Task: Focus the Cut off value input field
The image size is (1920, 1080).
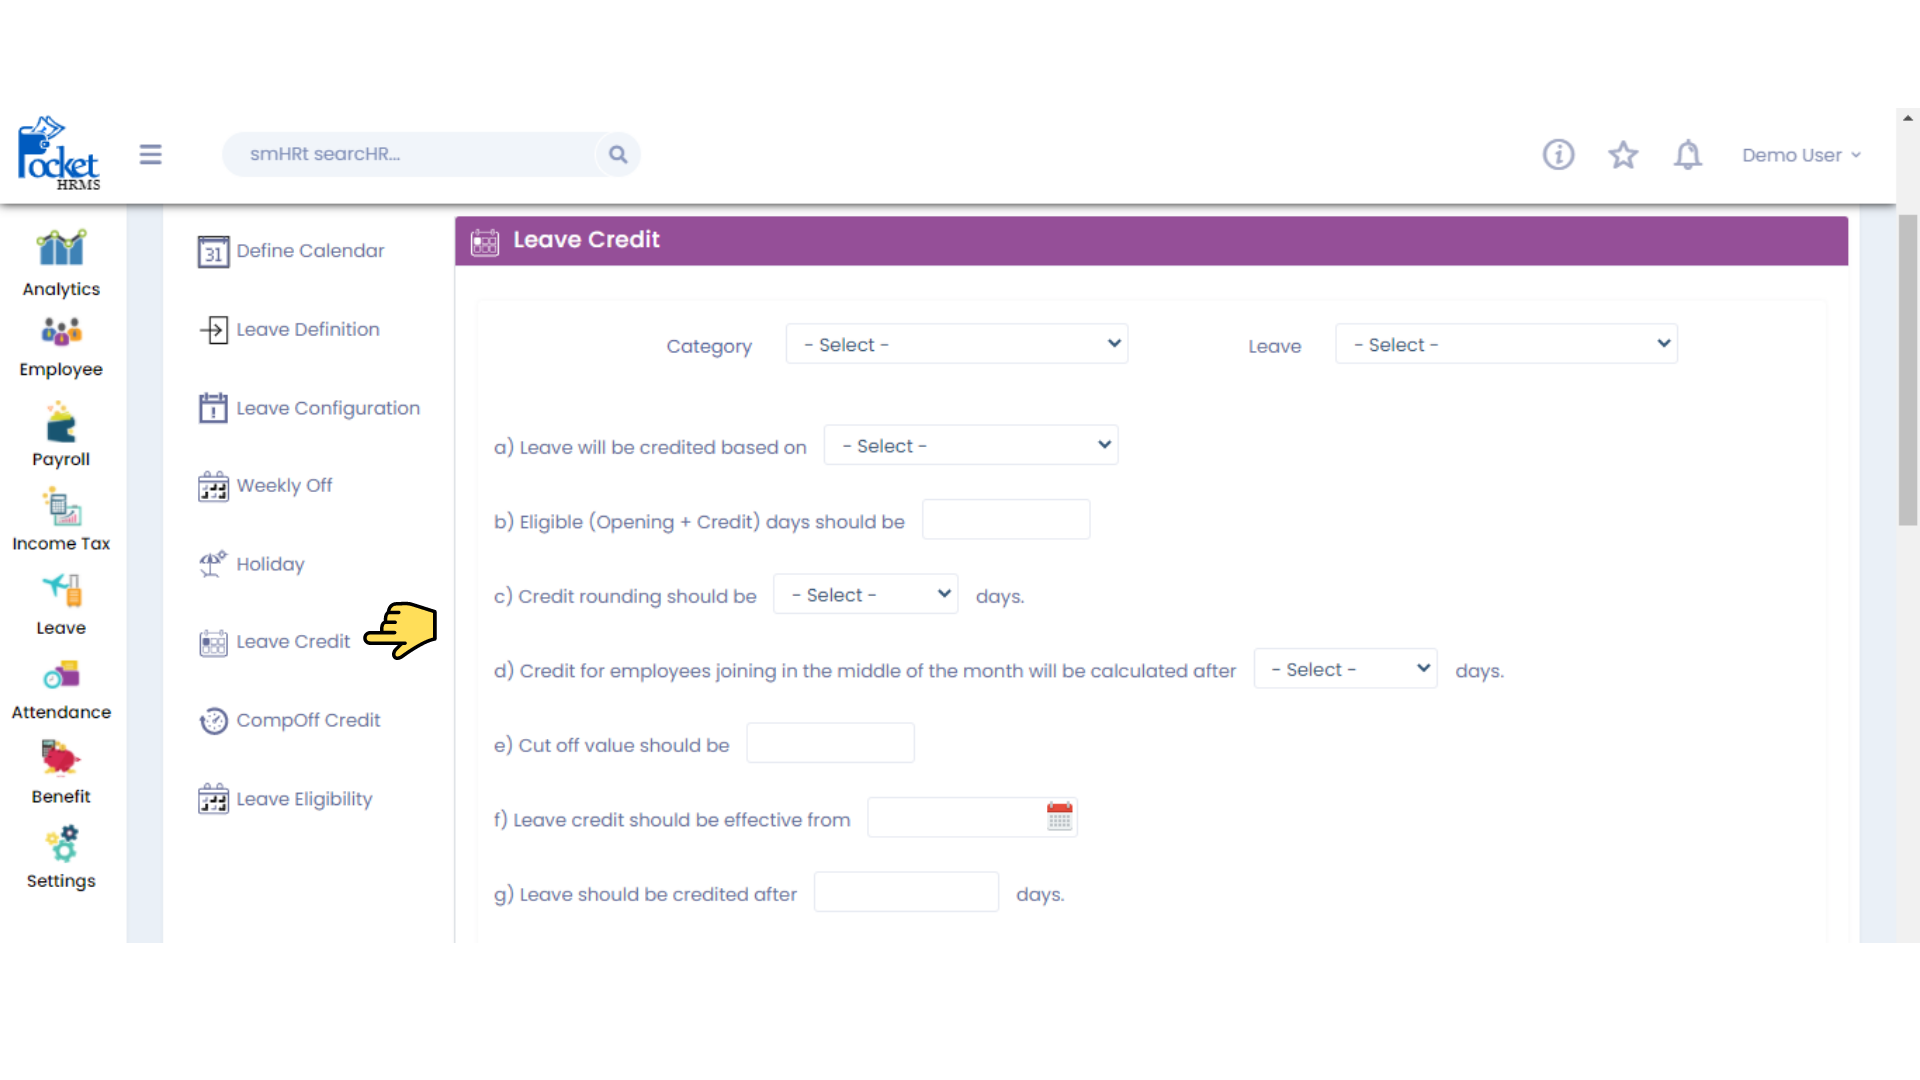Action: (830, 743)
